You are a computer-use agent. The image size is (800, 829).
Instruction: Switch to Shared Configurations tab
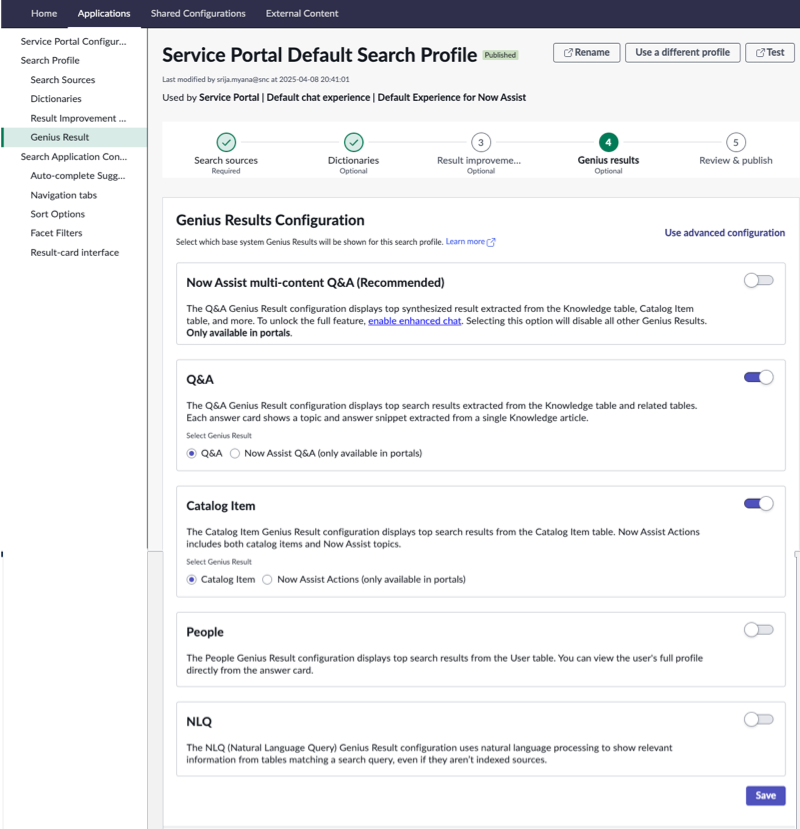[x=198, y=13]
